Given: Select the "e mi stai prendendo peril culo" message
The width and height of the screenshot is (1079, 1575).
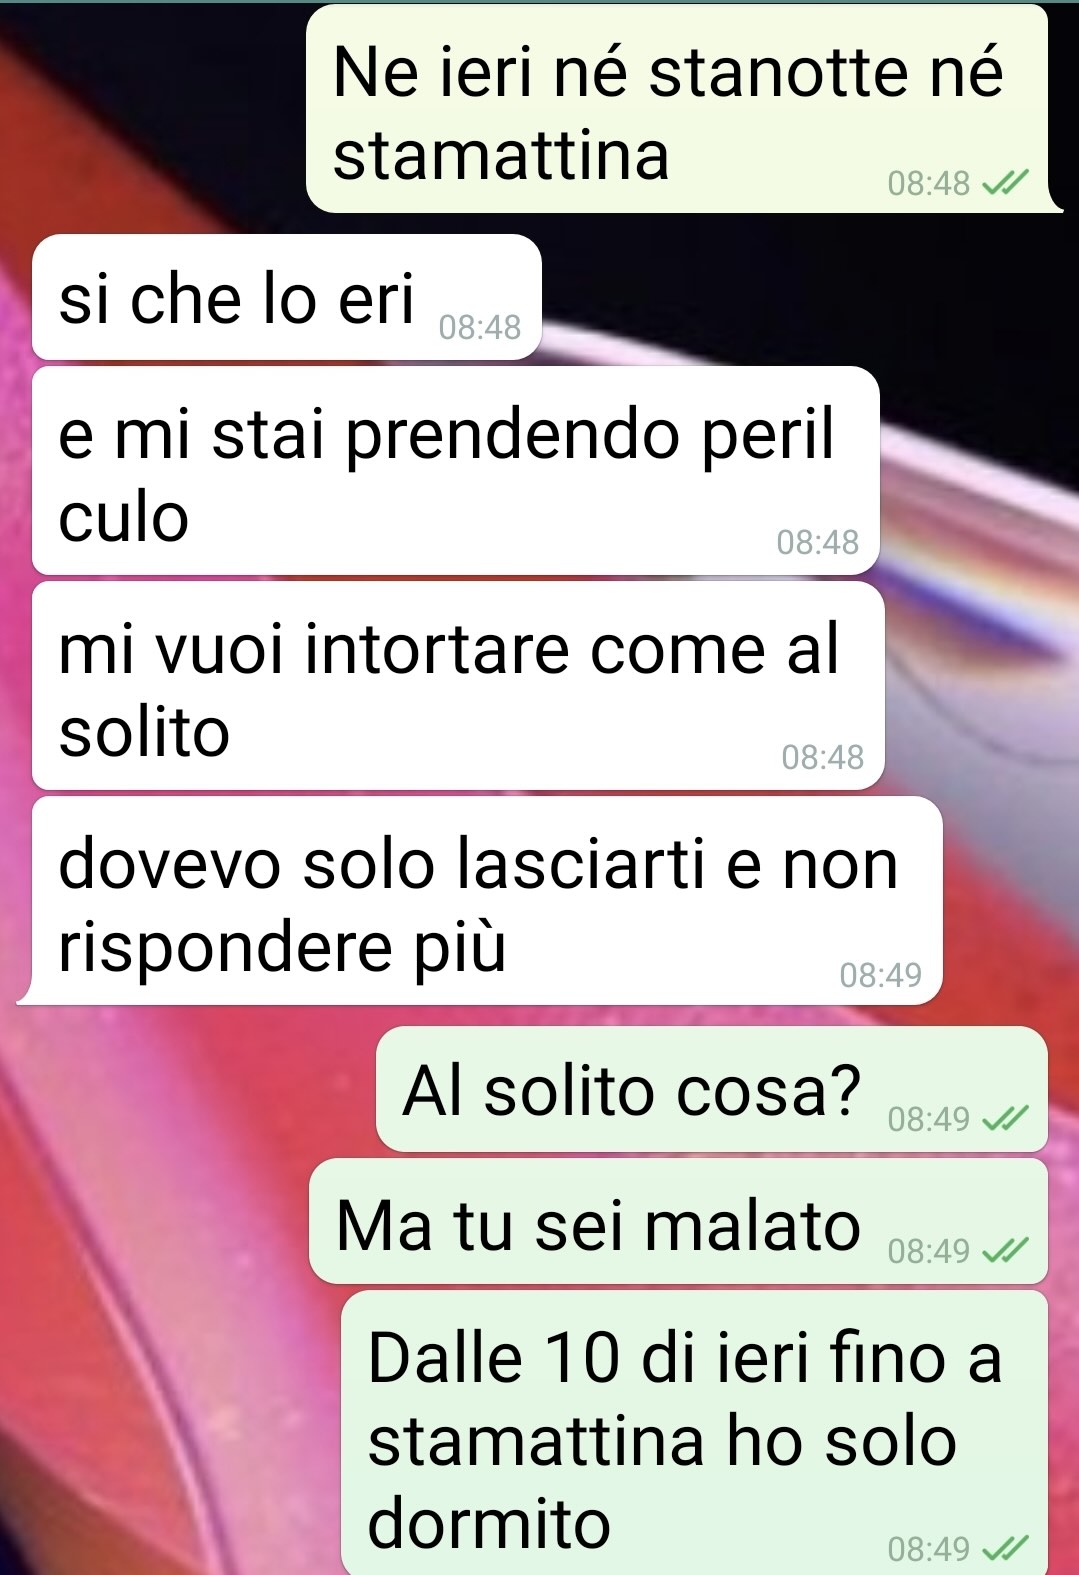Looking at the screenshot, I should pos(456,471).
